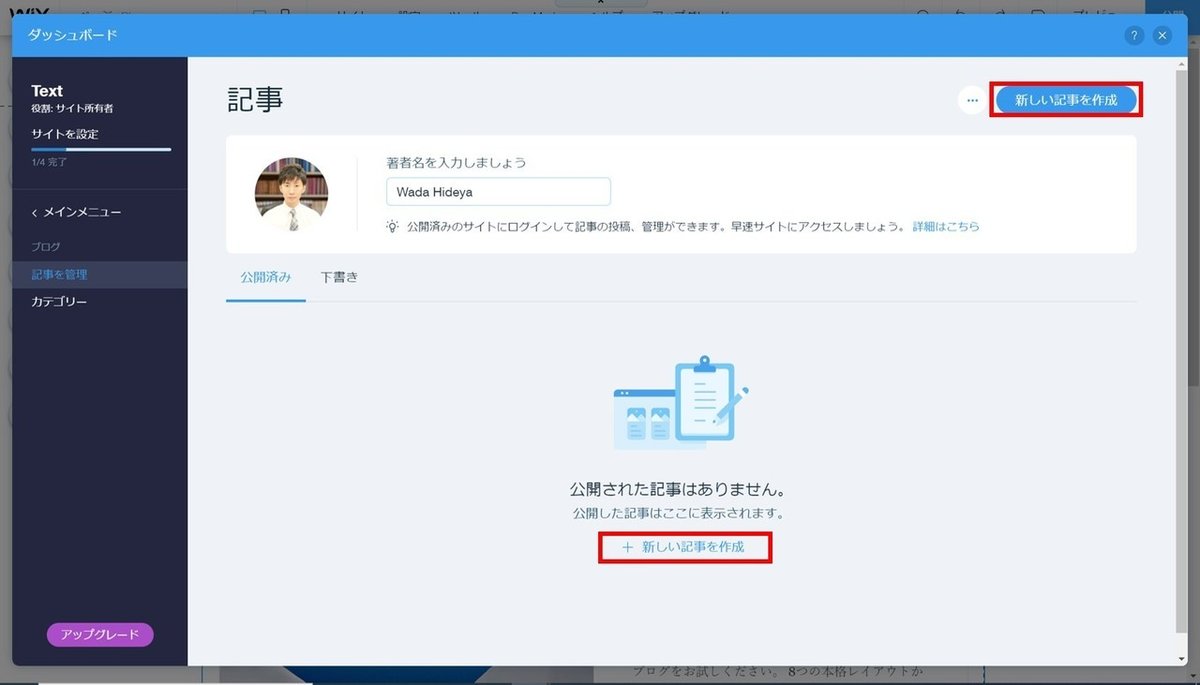Open the "..." more options icon beside the post button
Viewport: 1200px width, 685px height.
point(971,100)
